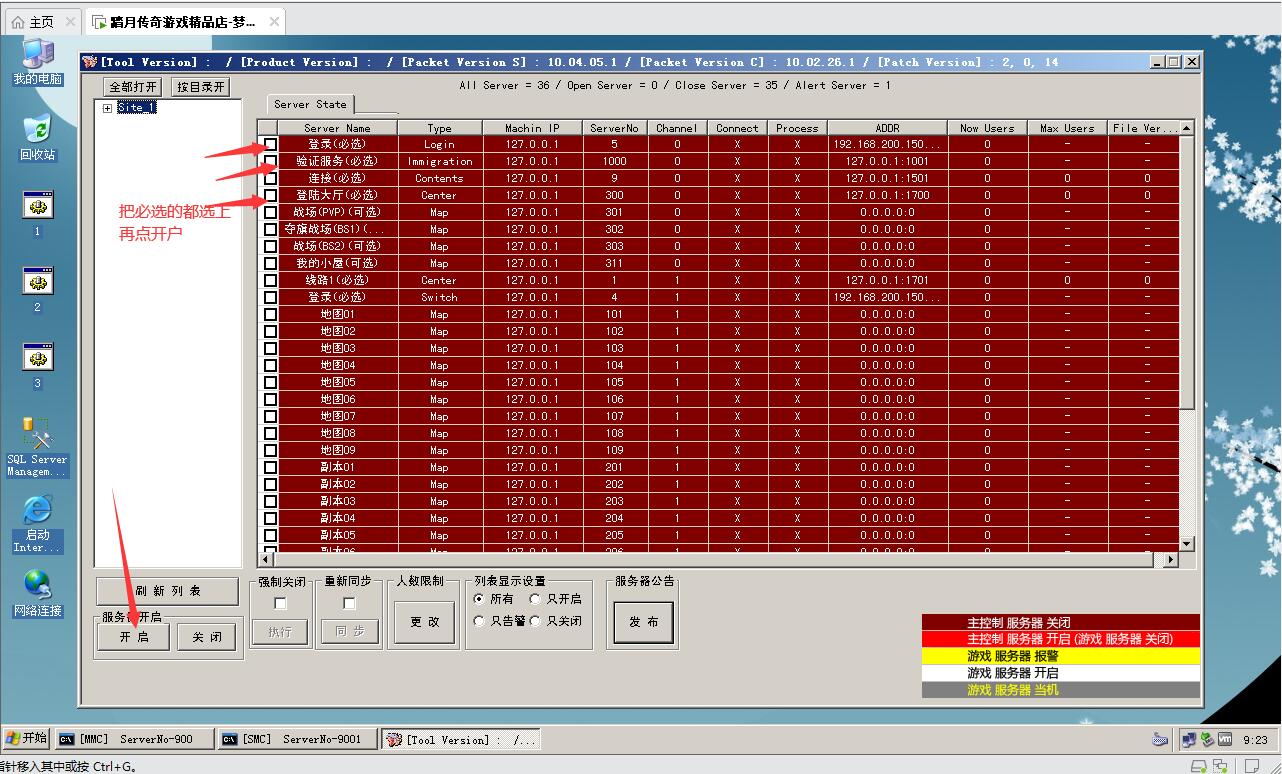The width and height of the screenshot is (1282, 774).
Task: Click the 开始 Start button
Action: tap(27, 739)
